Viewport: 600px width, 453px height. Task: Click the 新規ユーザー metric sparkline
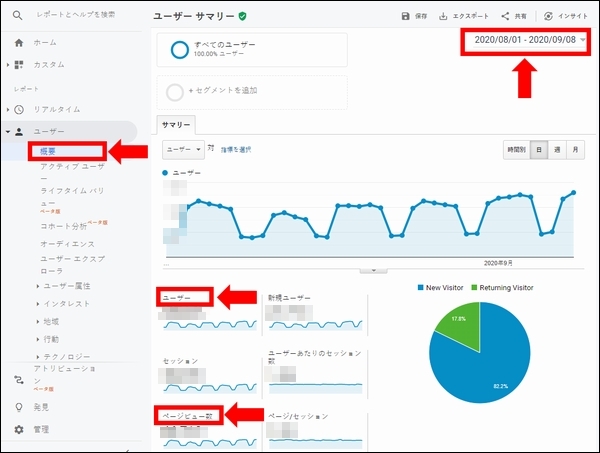pos(315,325)
